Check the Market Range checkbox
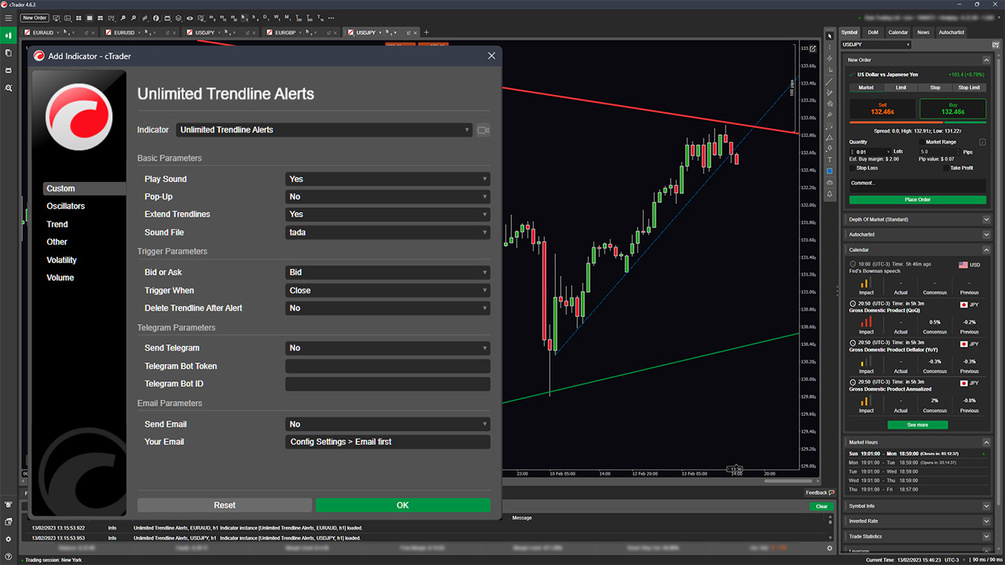This screenshot has height=565, width=1005. coord(922,142)
